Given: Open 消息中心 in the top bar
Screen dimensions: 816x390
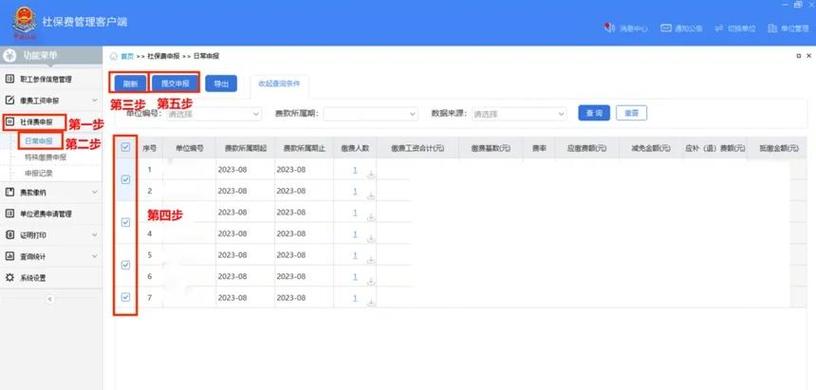Looking at the screenshot, I should coord(633,29).
